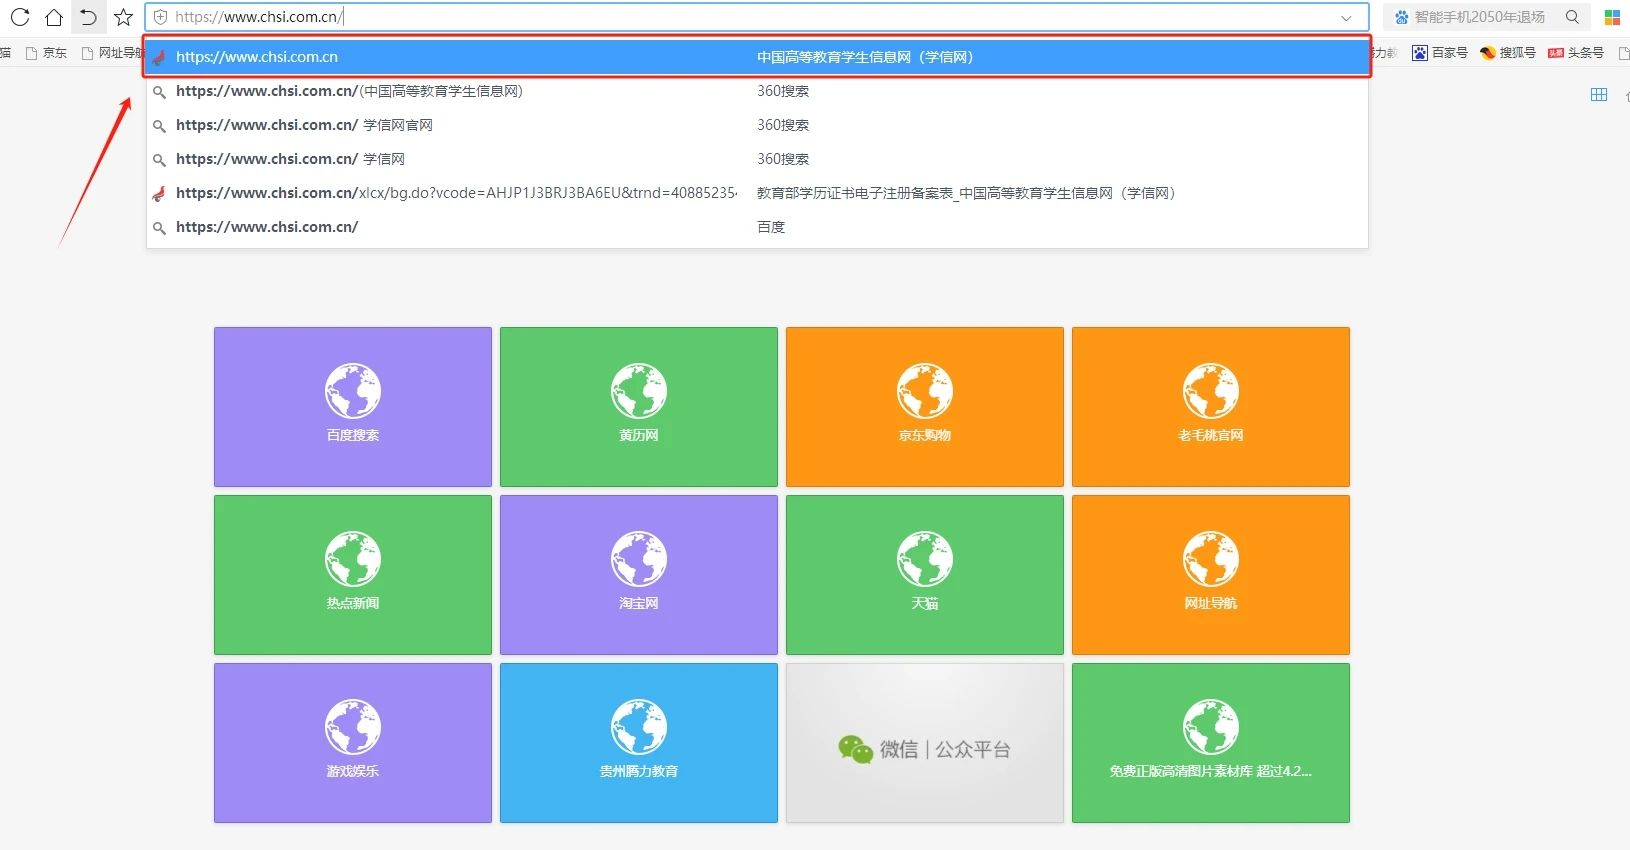Click the globe icon on 老毛桃官网 tile
Screen dimensions: 1630x850
tap(1211, 391)
